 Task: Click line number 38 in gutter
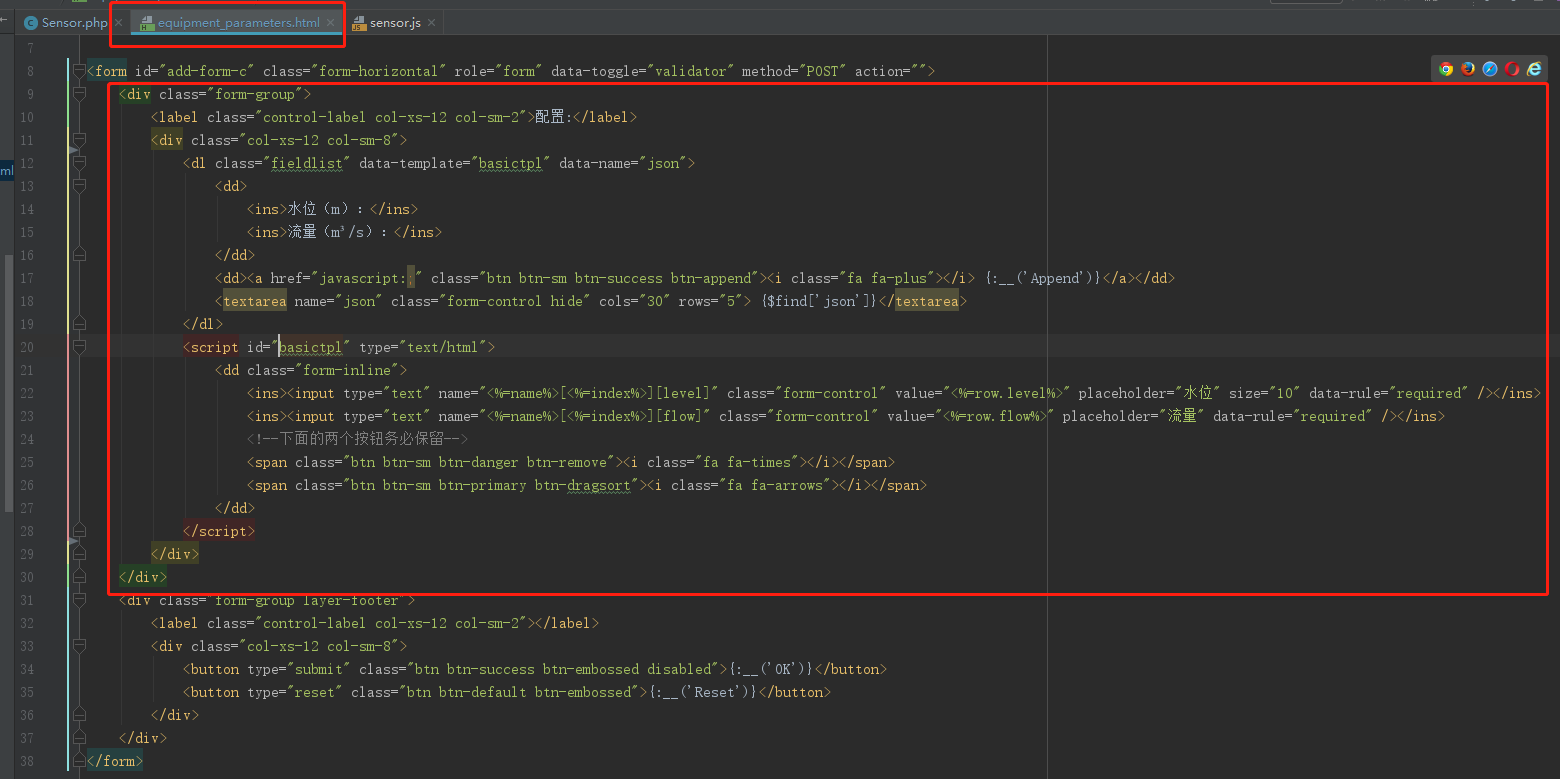[26, 761]
